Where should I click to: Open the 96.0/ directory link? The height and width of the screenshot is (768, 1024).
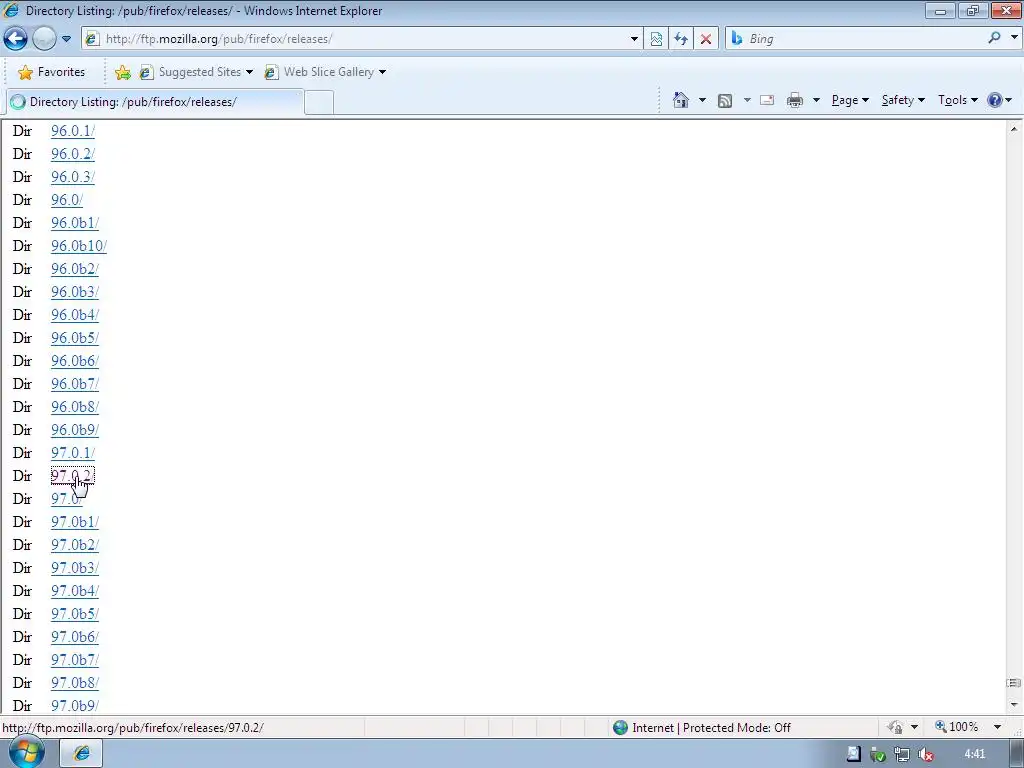(67, 200)
